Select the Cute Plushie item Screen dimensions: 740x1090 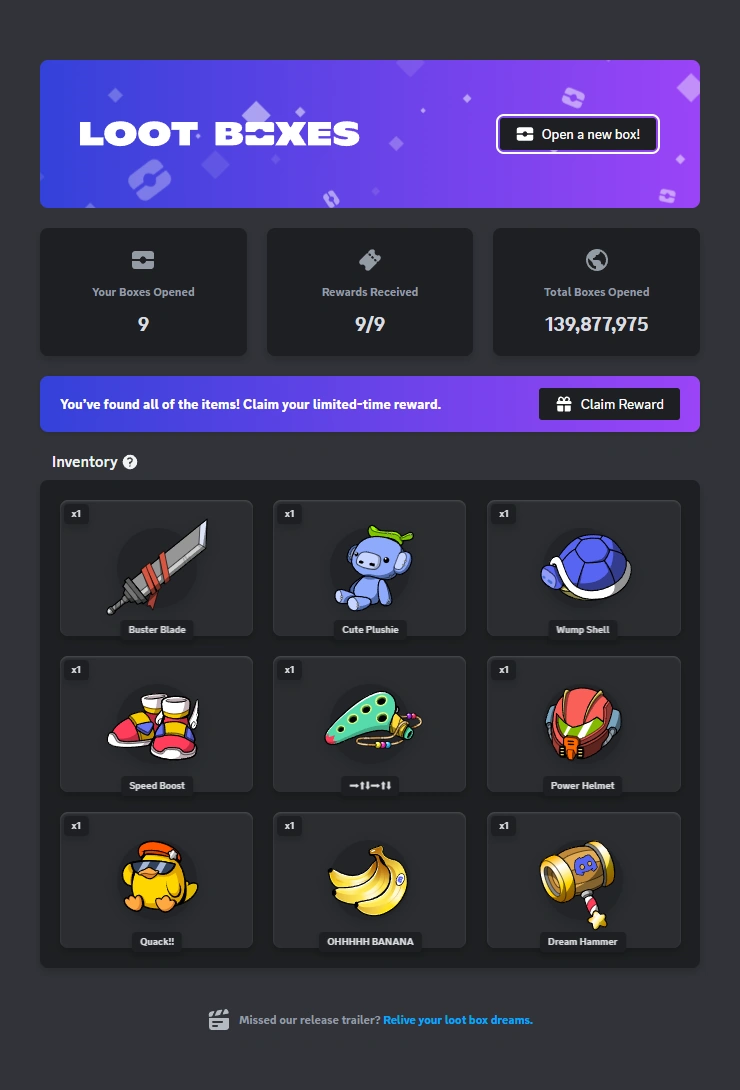pyautogui.click(x=370, y=568)
